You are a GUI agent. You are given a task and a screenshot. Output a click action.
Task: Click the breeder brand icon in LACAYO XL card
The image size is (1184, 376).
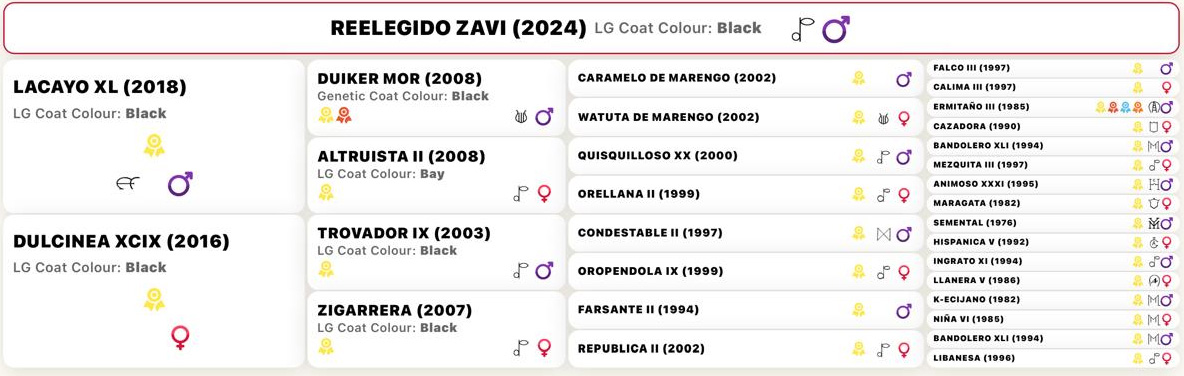(x=128, y=183)
